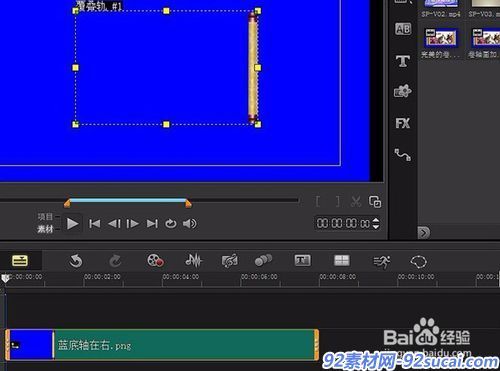Image resolution: width=500 pixels, height=371 pixels.
Task: Open the FX filter library
Action: [x=403, y=123]
